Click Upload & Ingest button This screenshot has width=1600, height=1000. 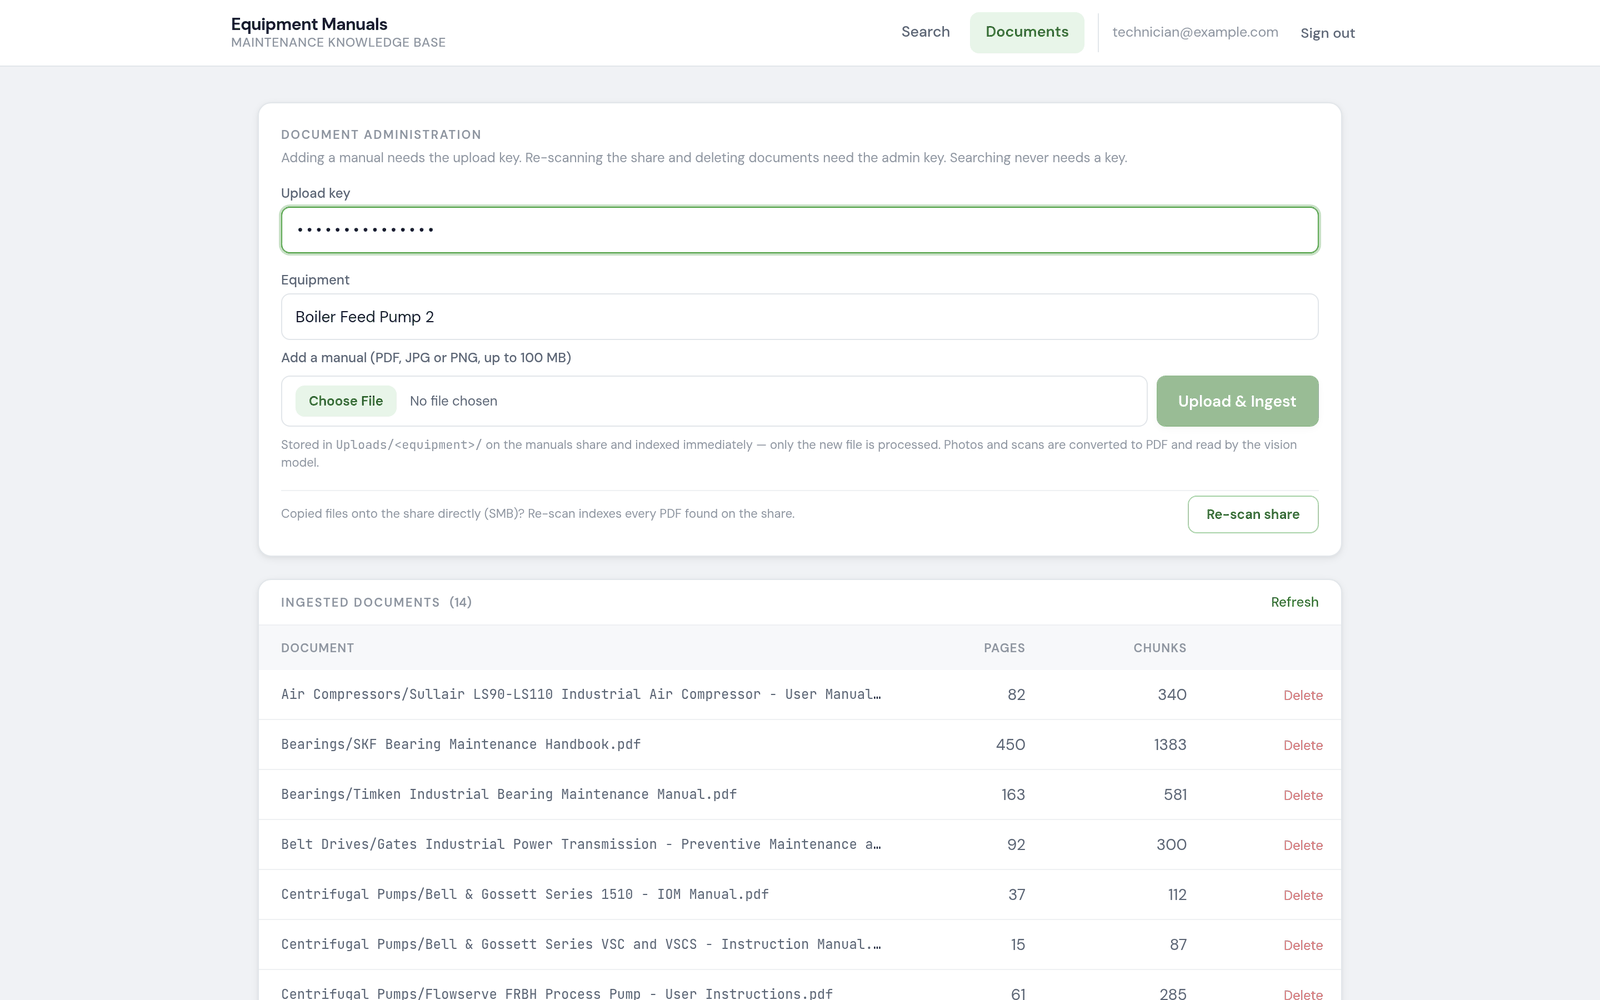pyautogui.click(x=1237, y=401)
